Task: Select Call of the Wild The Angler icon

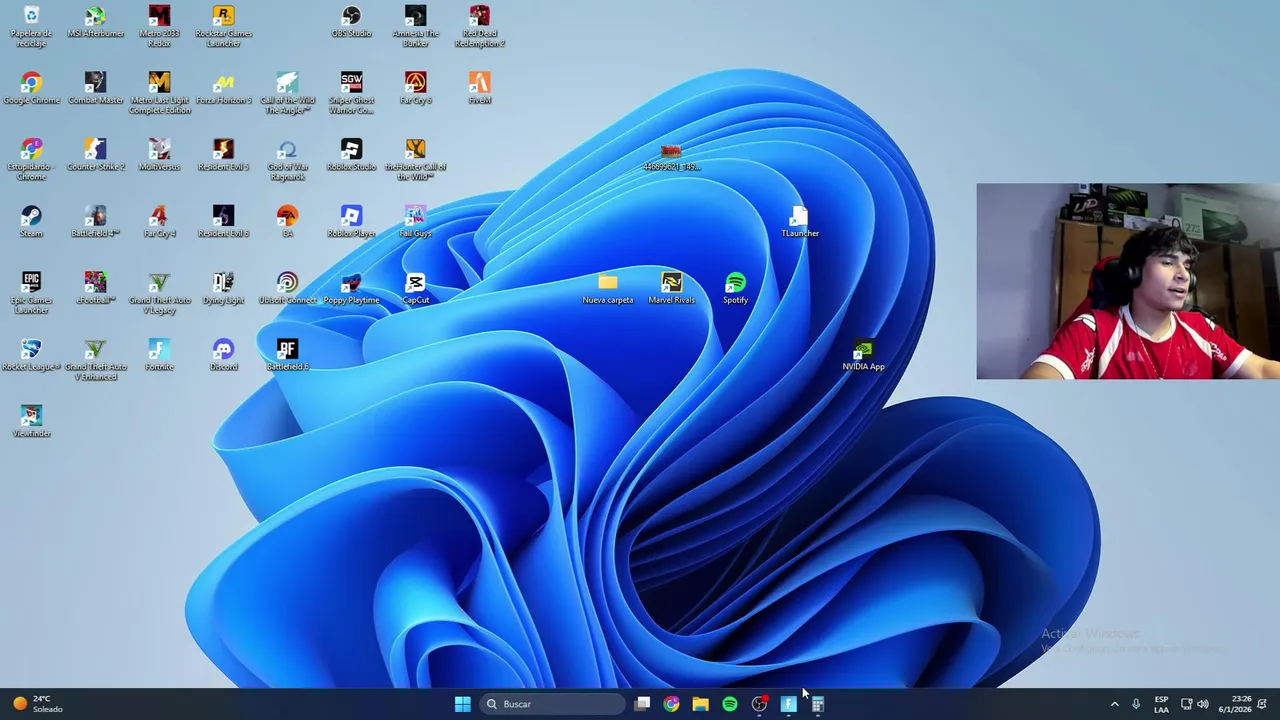Action: (x=287, y=93)
